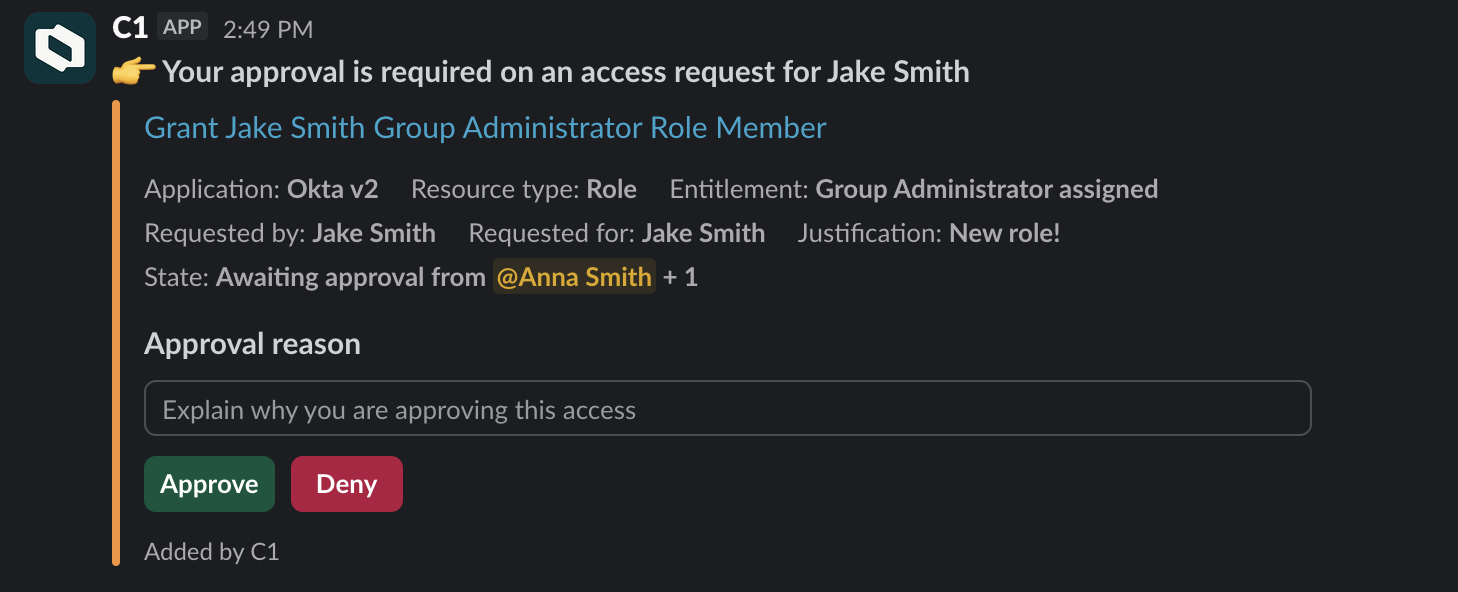Open the 2:49 PM message timestamp
Image resolution: width=1458 pixels, height=592 pixels.
pyautogui.click(x=268, y=30)
